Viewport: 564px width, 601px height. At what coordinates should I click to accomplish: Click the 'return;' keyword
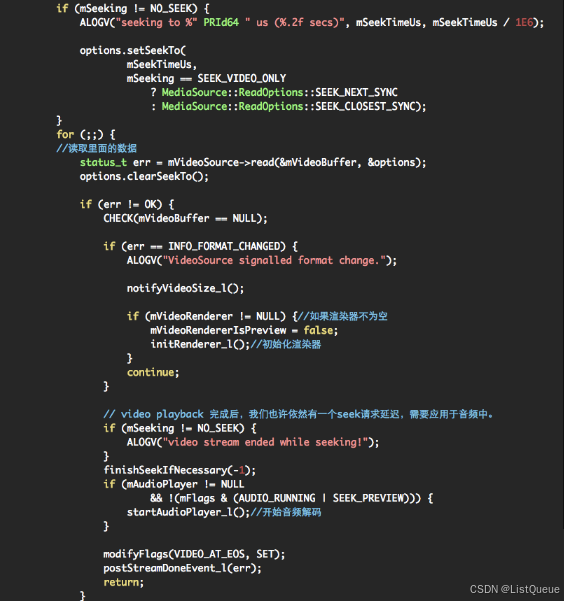tap(123, 582)
